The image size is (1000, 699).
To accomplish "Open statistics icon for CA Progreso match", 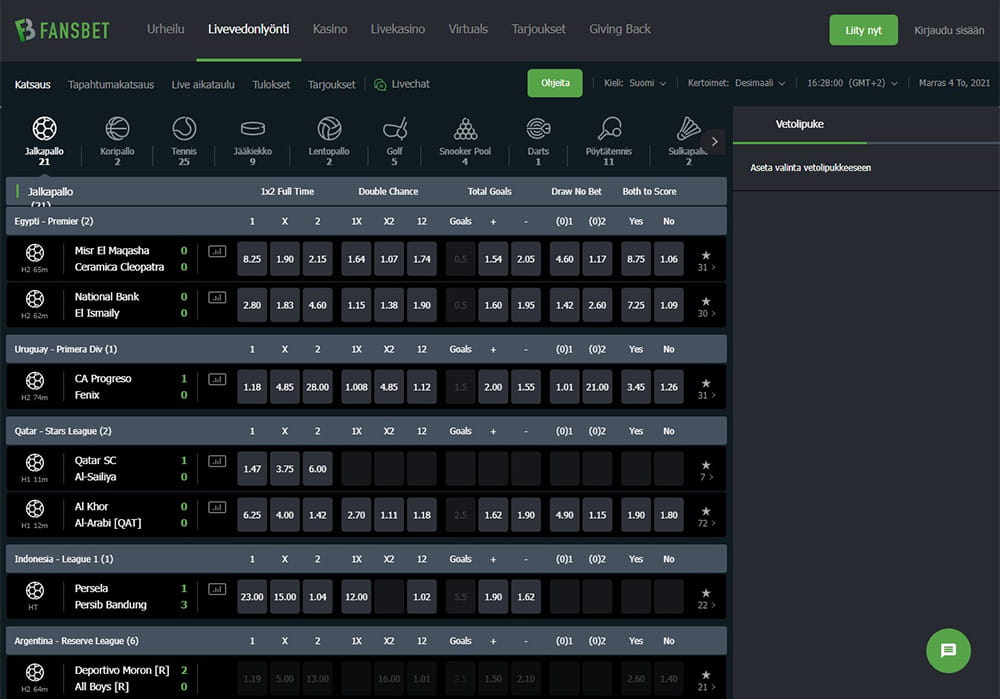I will click(x=217, y=379).
